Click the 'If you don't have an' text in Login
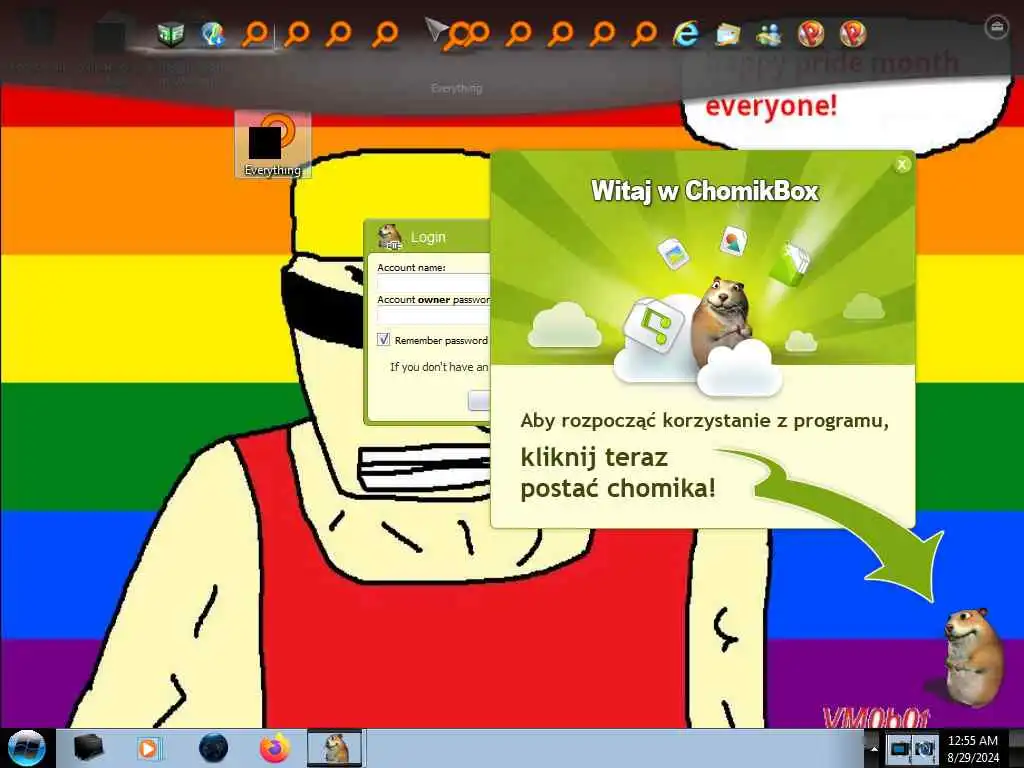 point(440,367)
